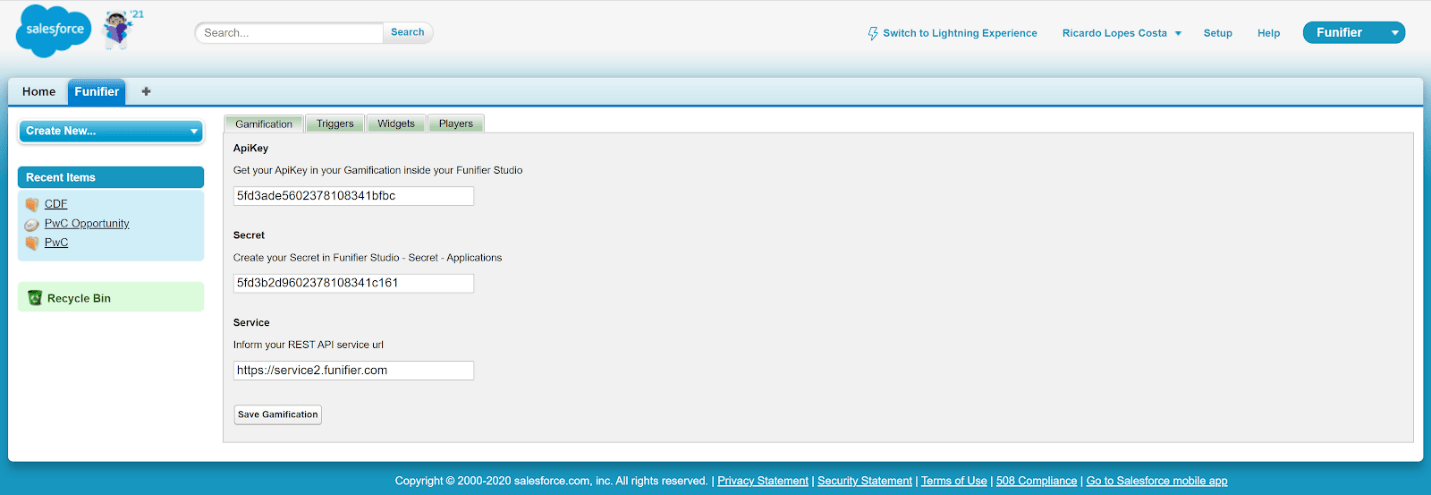Viewport: 1431px width, 495px height.
Task: Click the lightning bolt icon
Action: tap(872, 33)
